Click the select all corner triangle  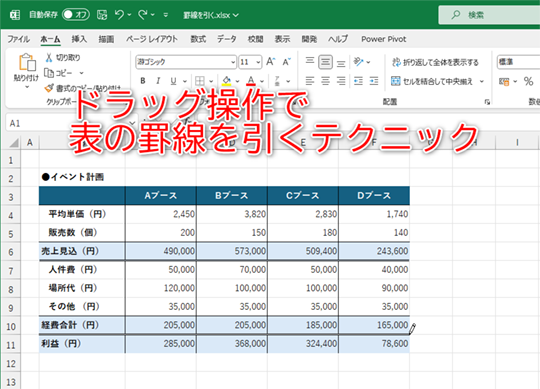[x=13, y=142]
